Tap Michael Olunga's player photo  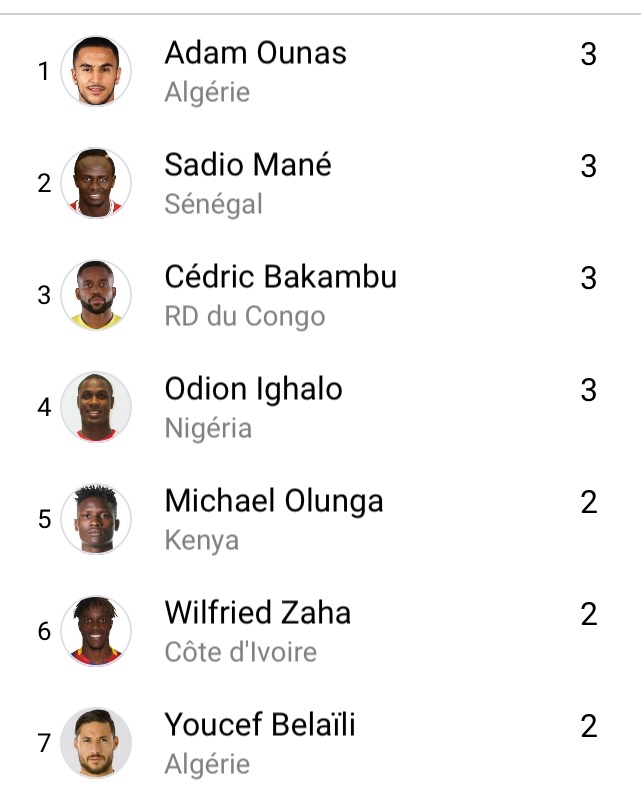[x=96, y=519]
